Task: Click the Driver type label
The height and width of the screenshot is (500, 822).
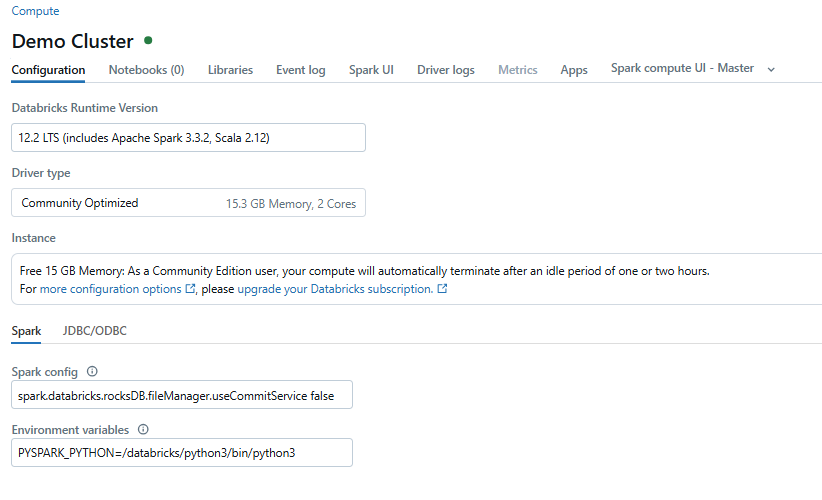Action: [x=41, y=173]
